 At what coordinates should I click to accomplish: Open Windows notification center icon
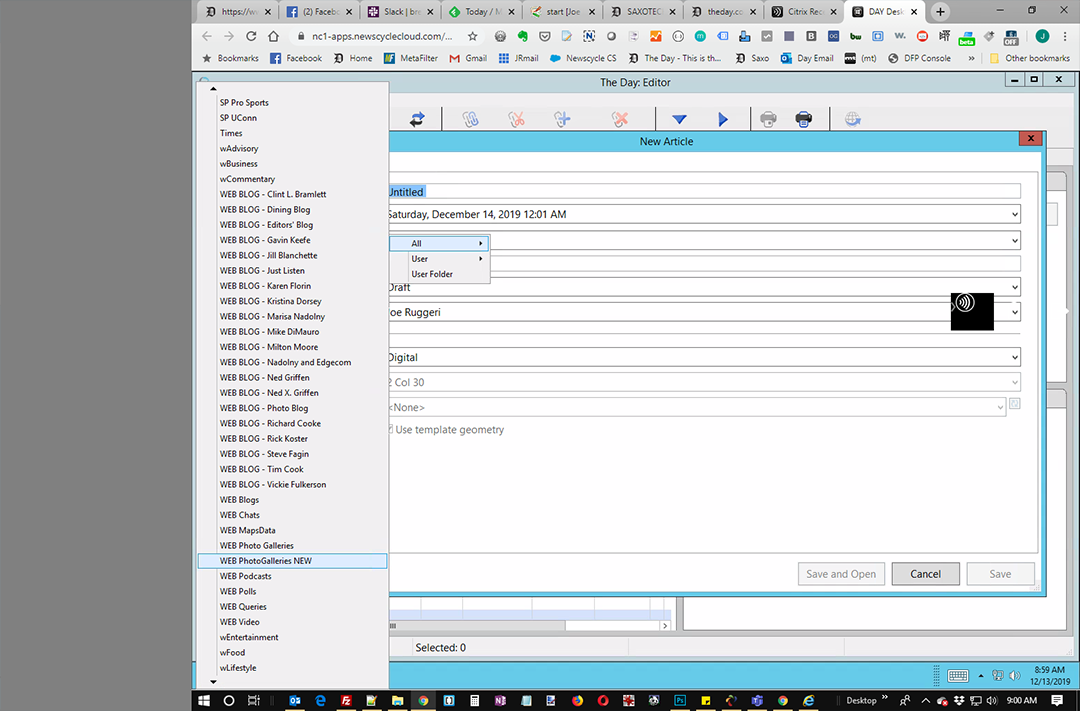pos(1057,700)
